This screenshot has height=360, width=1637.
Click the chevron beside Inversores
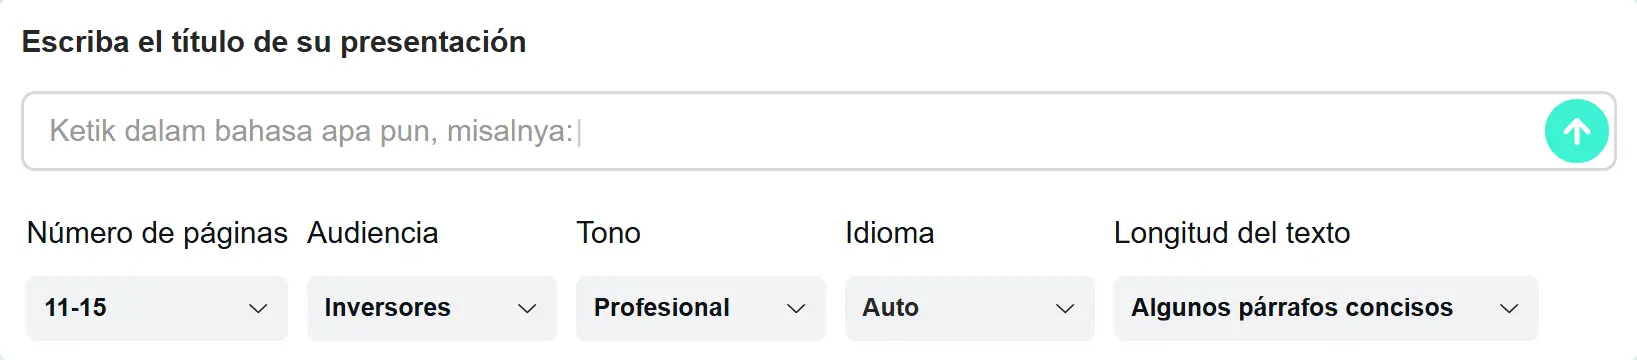(527, 308)
